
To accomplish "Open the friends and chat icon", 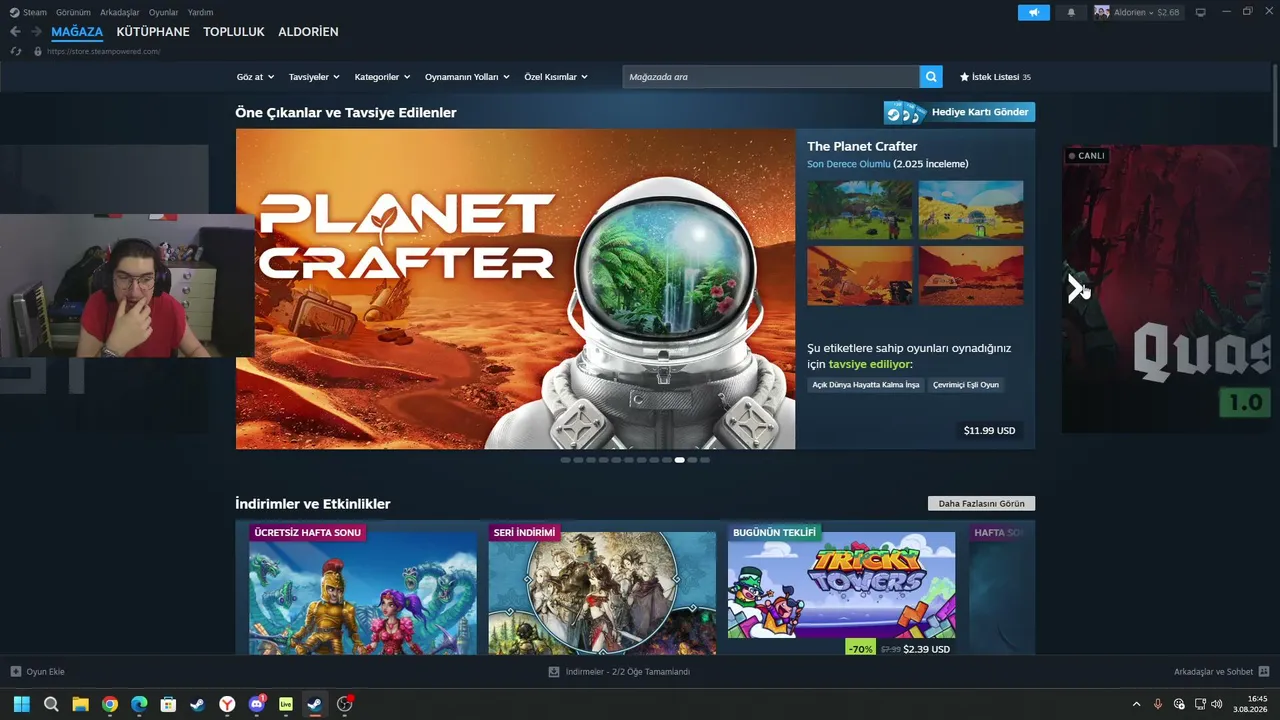I will click(1264, 672).
